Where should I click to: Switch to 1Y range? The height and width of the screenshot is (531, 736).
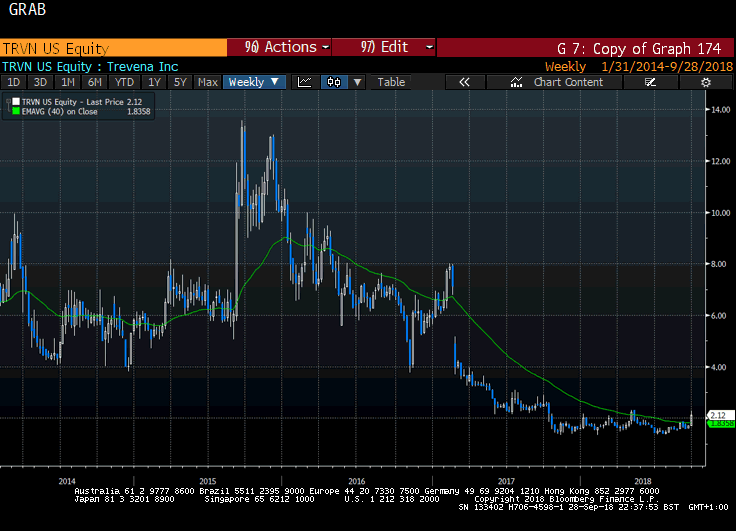(x=154, y=82)
